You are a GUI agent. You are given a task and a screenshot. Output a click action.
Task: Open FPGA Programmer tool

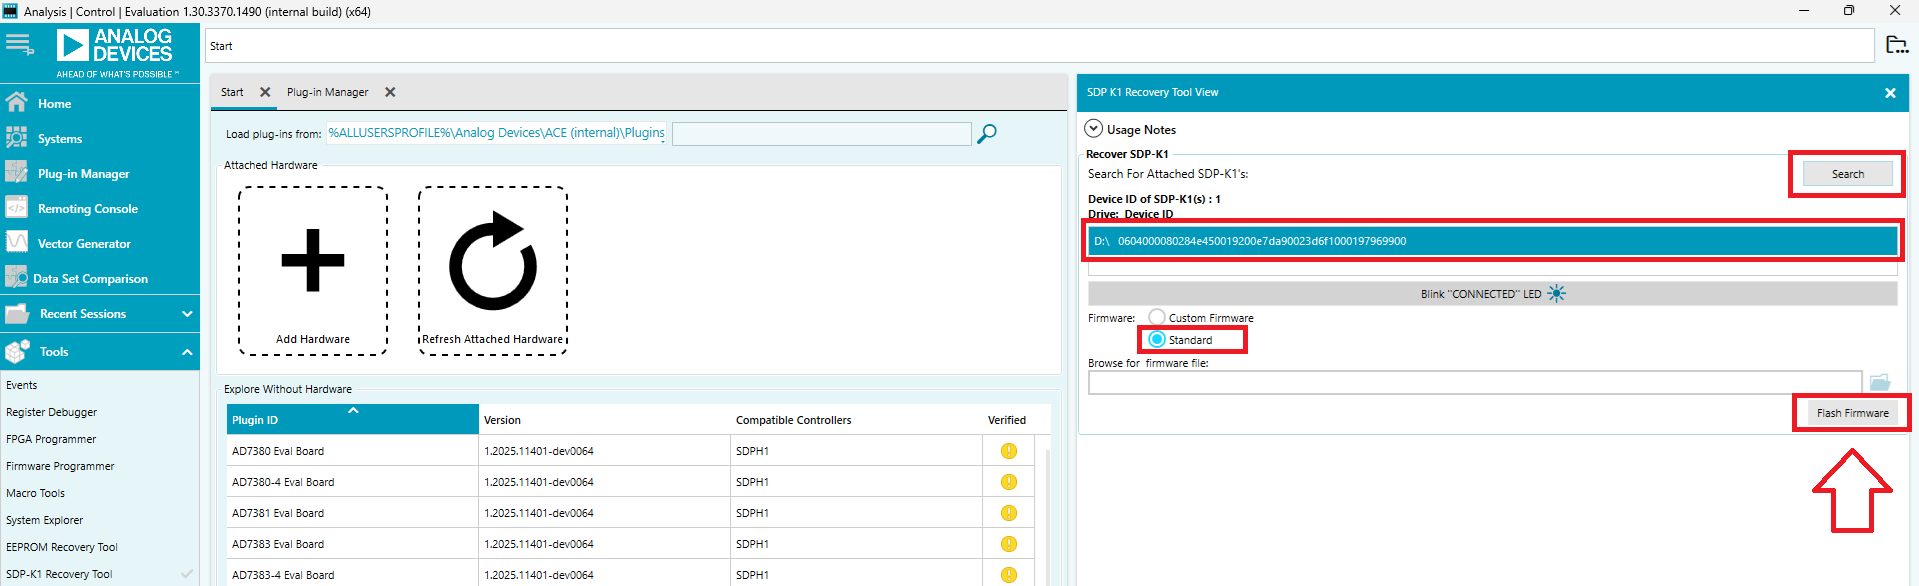coord(51,439)
